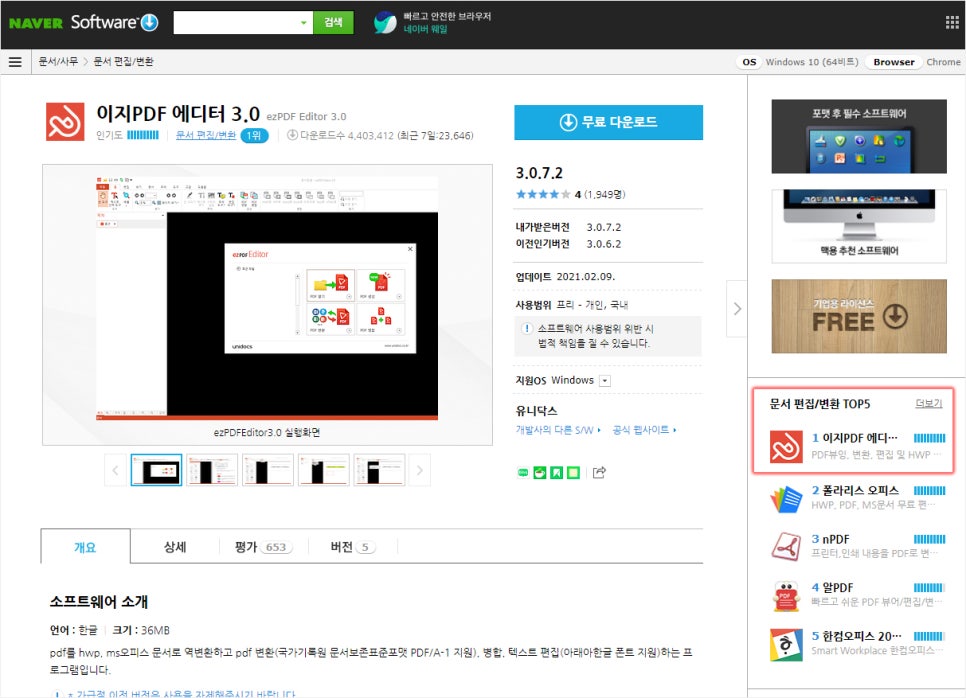This screenshot has height=698, width=966.
Task: Expand the search box dropdown arrow
Action: point(303,23)
